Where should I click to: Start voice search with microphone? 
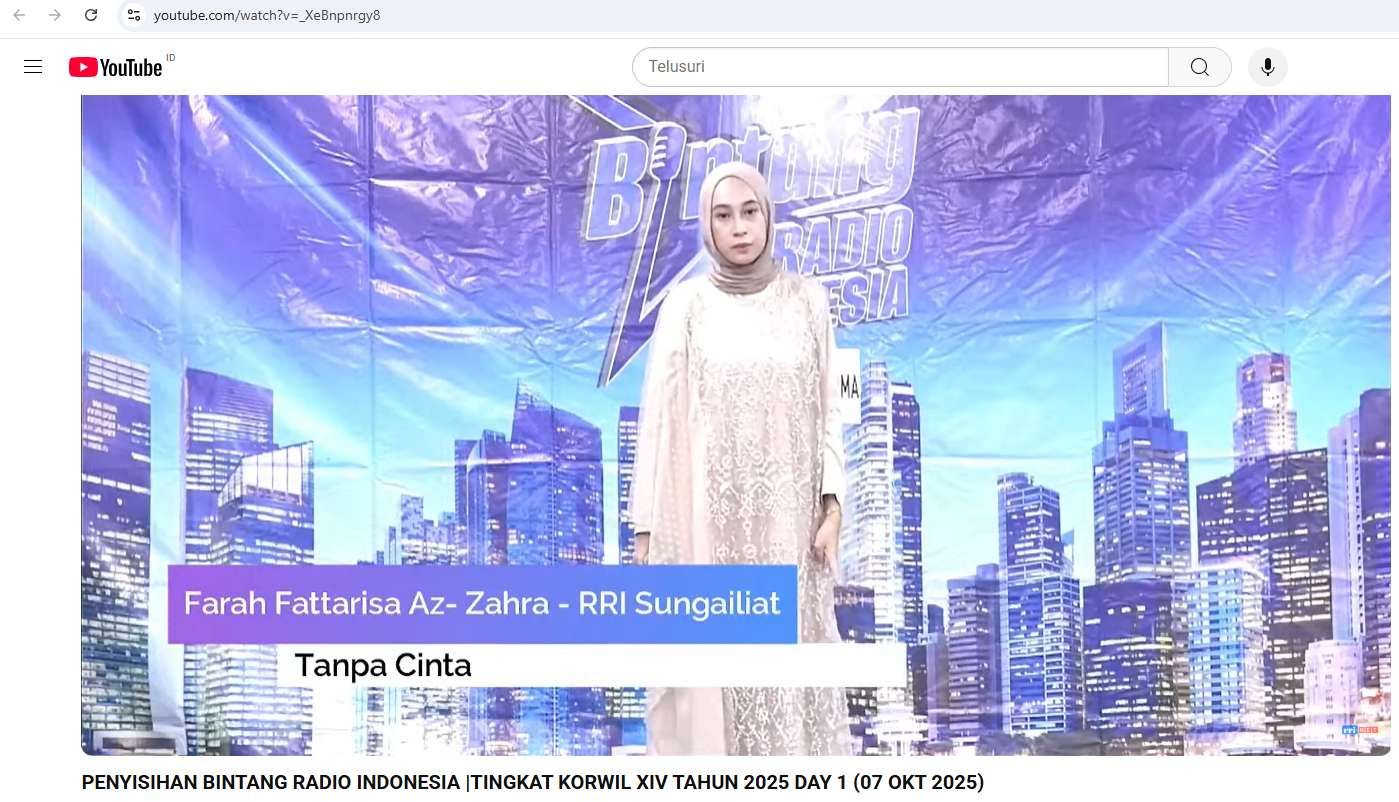click(x=1268, y=67)
